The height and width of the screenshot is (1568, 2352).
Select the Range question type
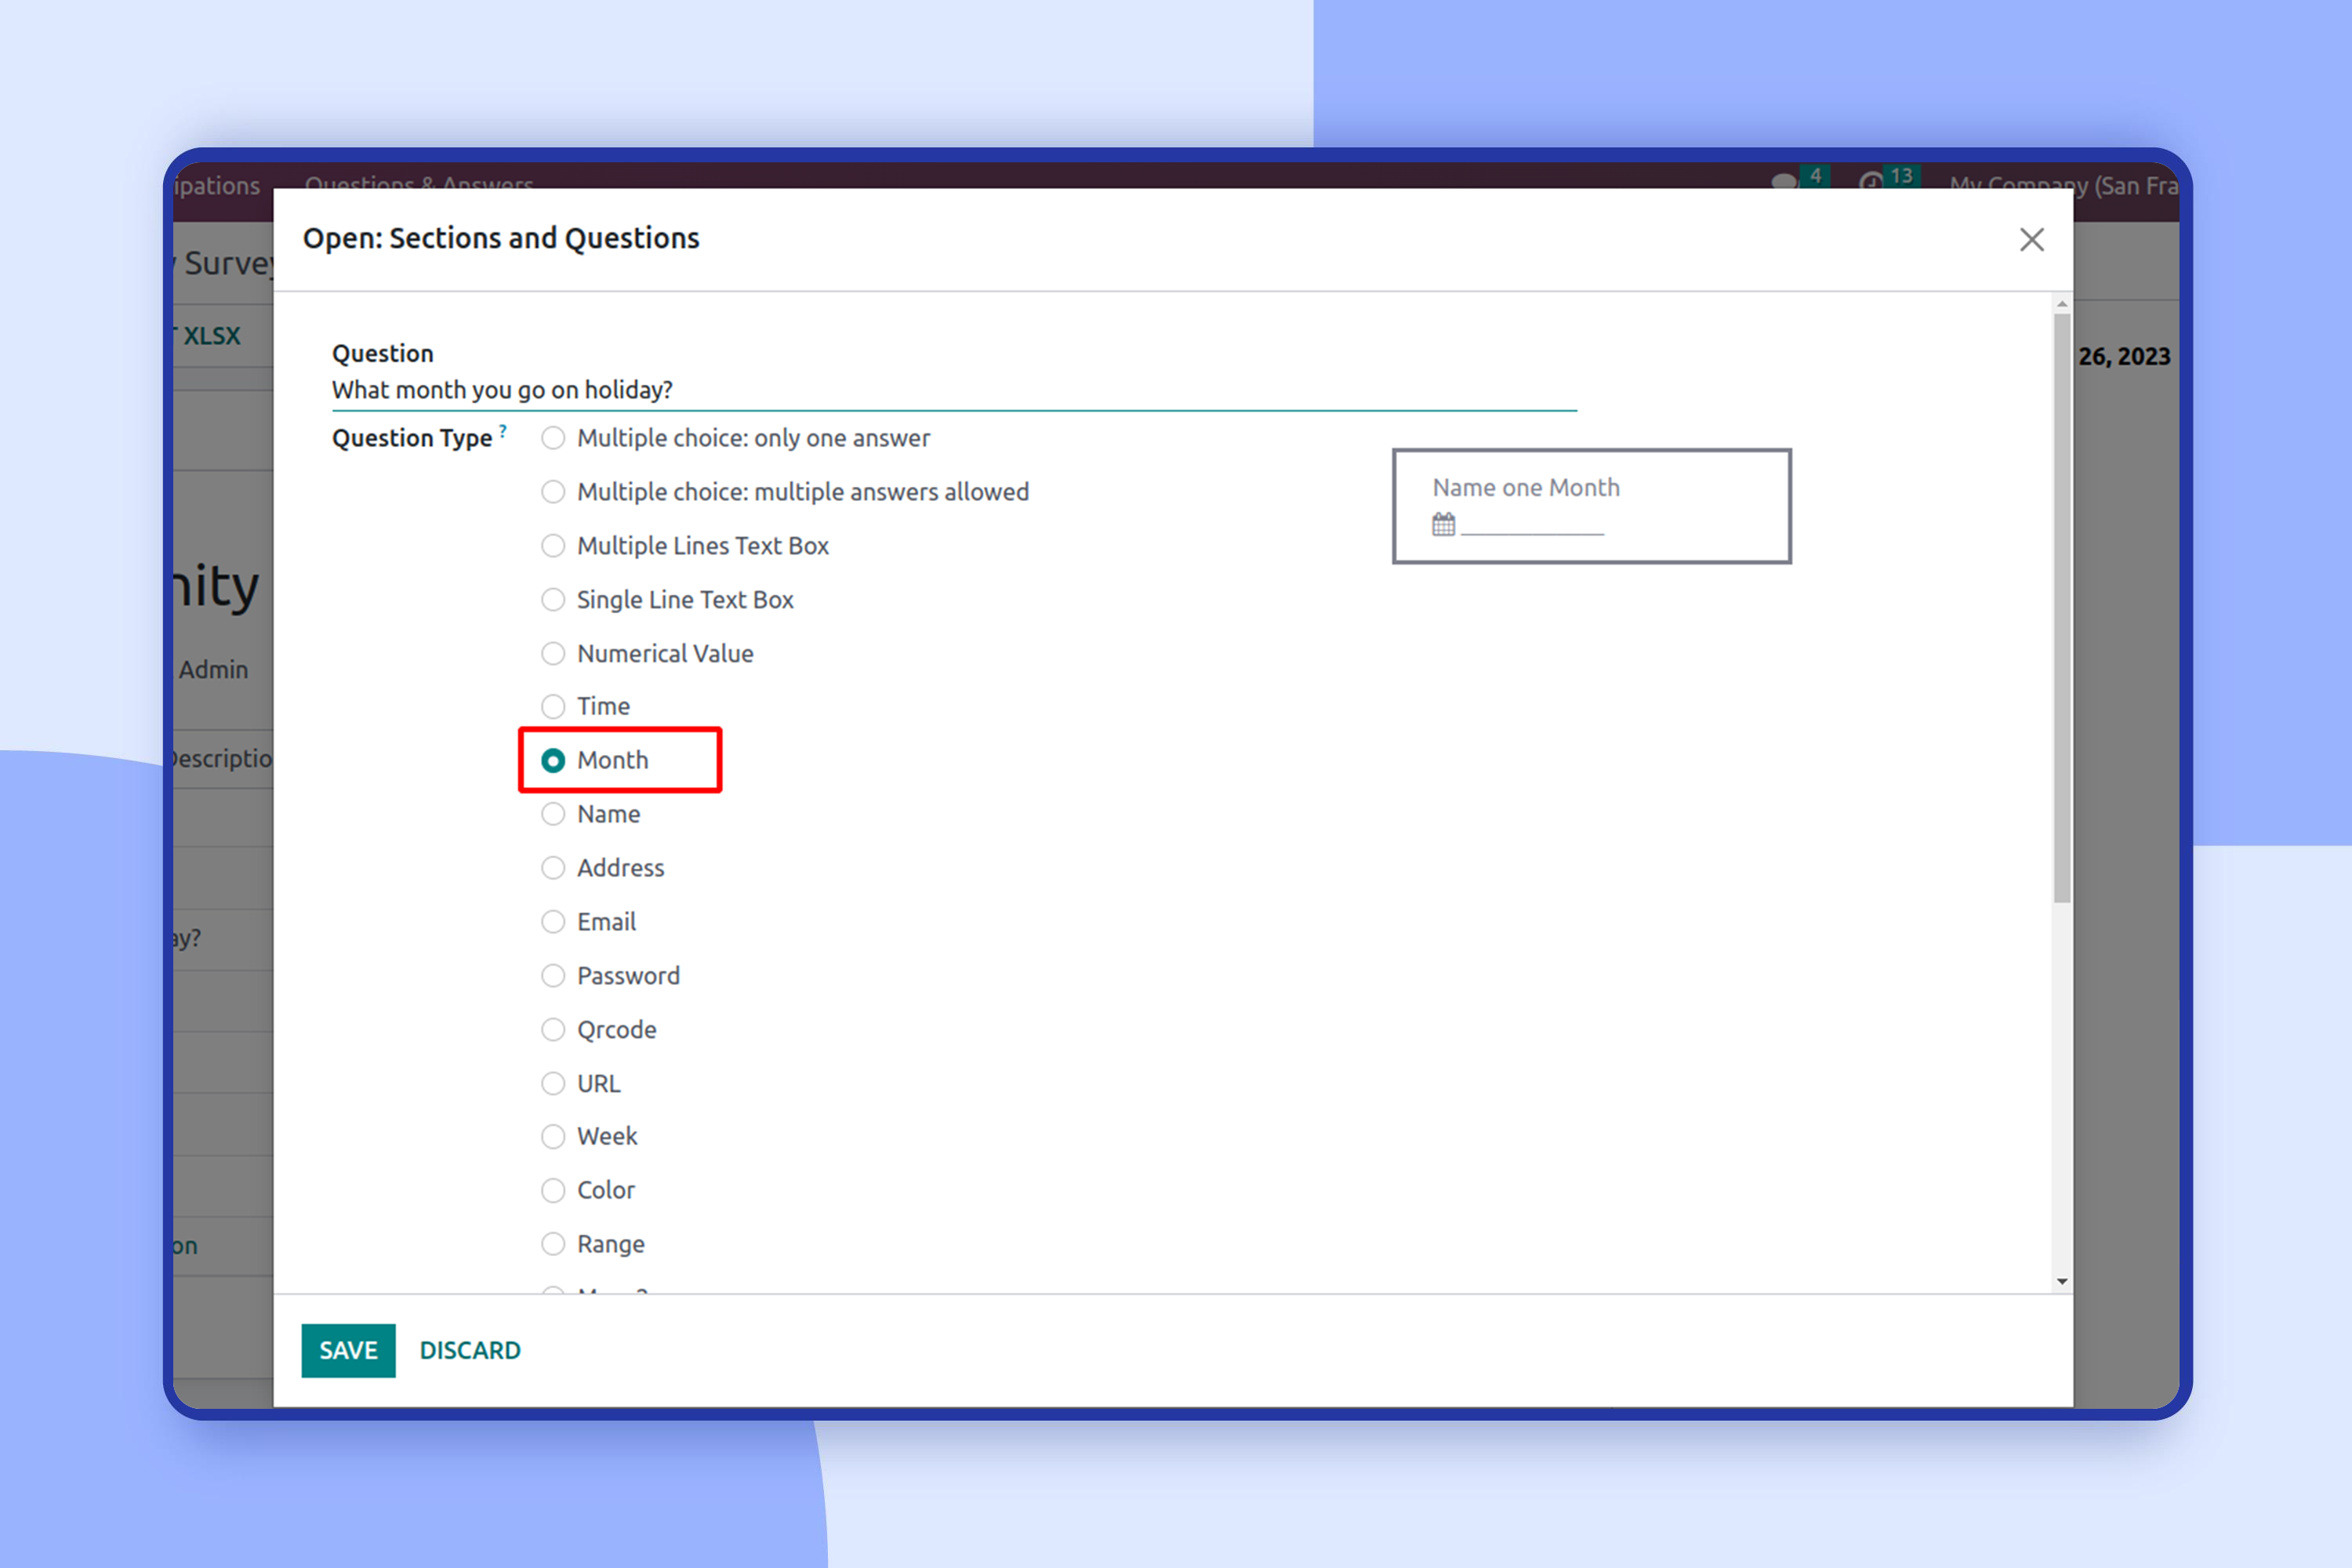[553, 1244]
